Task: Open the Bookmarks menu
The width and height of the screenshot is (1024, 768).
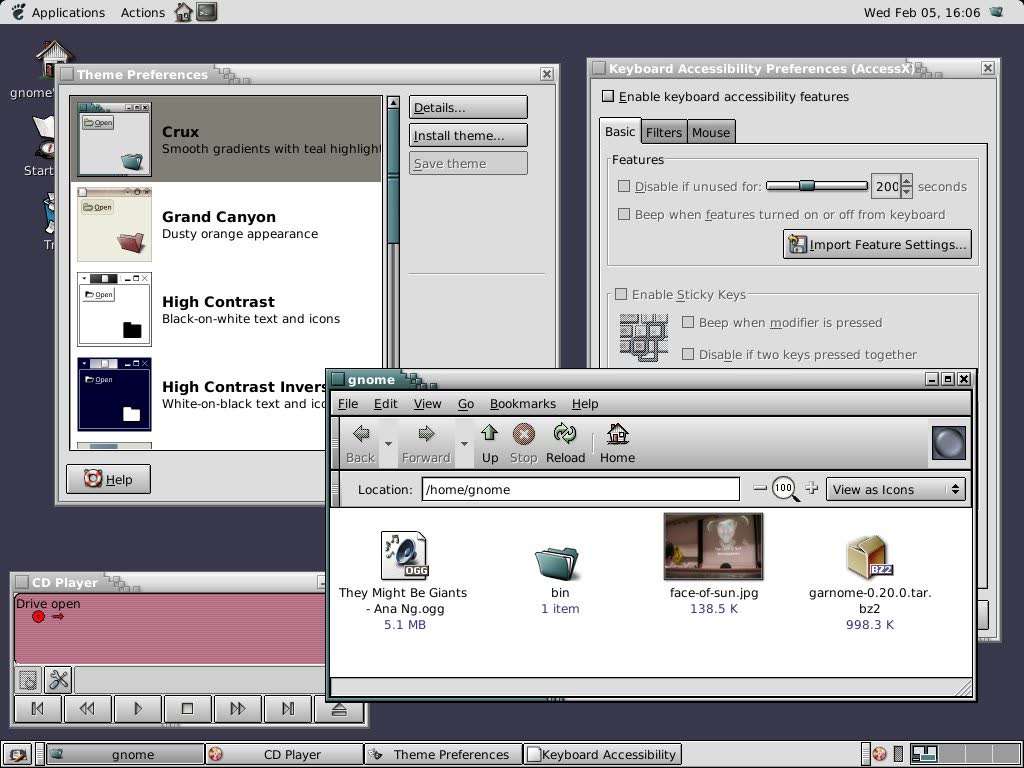Action: 522,404
